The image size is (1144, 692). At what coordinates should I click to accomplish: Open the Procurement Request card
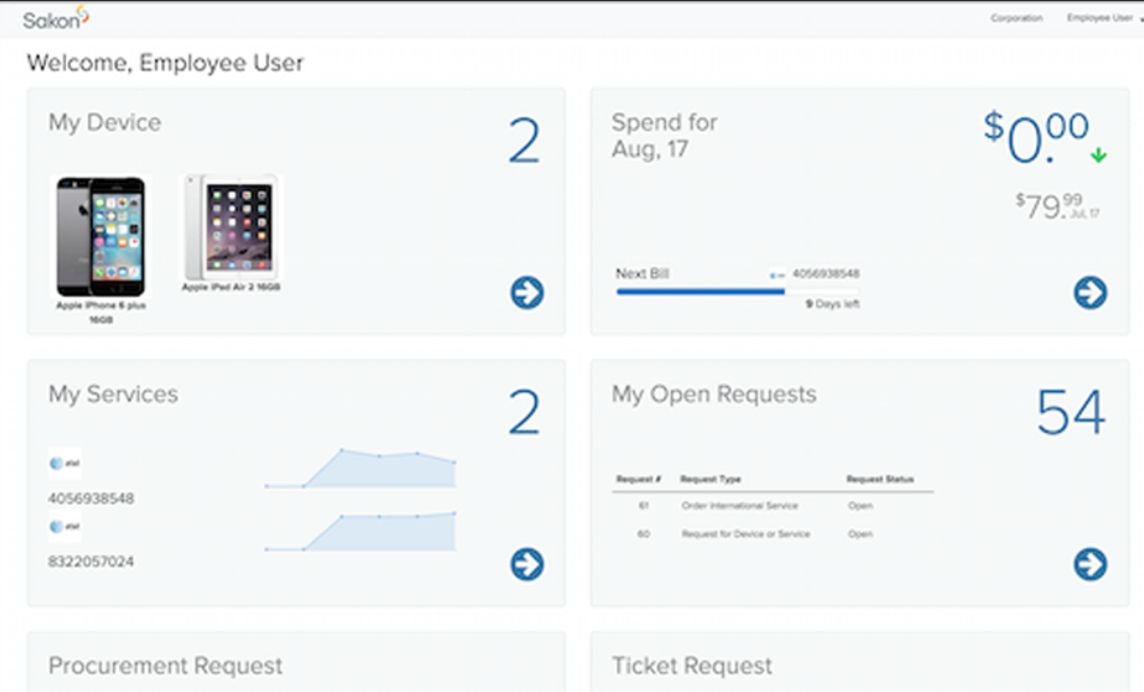point(166,665)
